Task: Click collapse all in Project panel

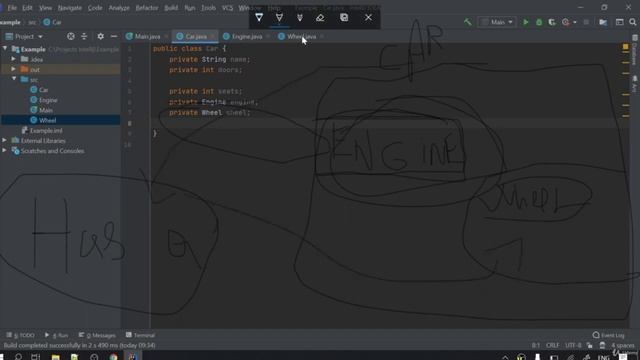Action: point(84,36)
